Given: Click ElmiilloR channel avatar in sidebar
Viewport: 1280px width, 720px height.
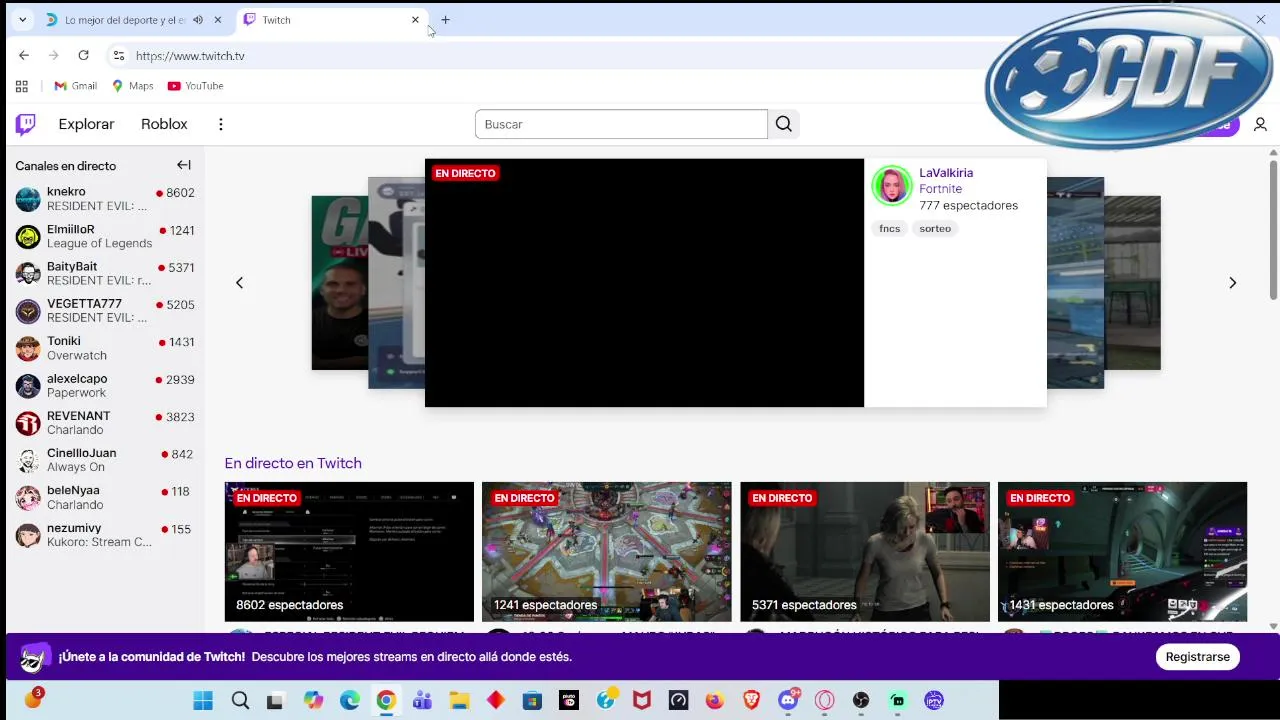Looking at the screenshot, I should pos(28,236).
